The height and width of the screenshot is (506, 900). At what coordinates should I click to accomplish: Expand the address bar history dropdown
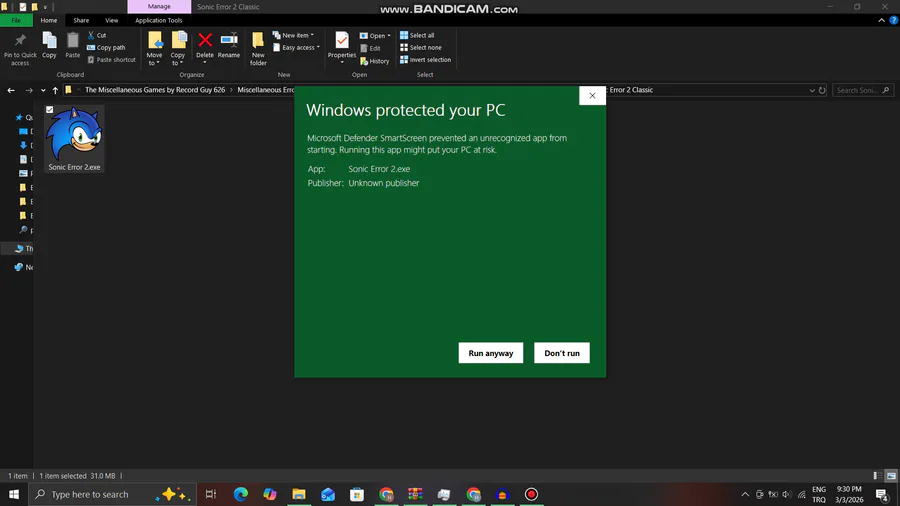coord(812,90)
